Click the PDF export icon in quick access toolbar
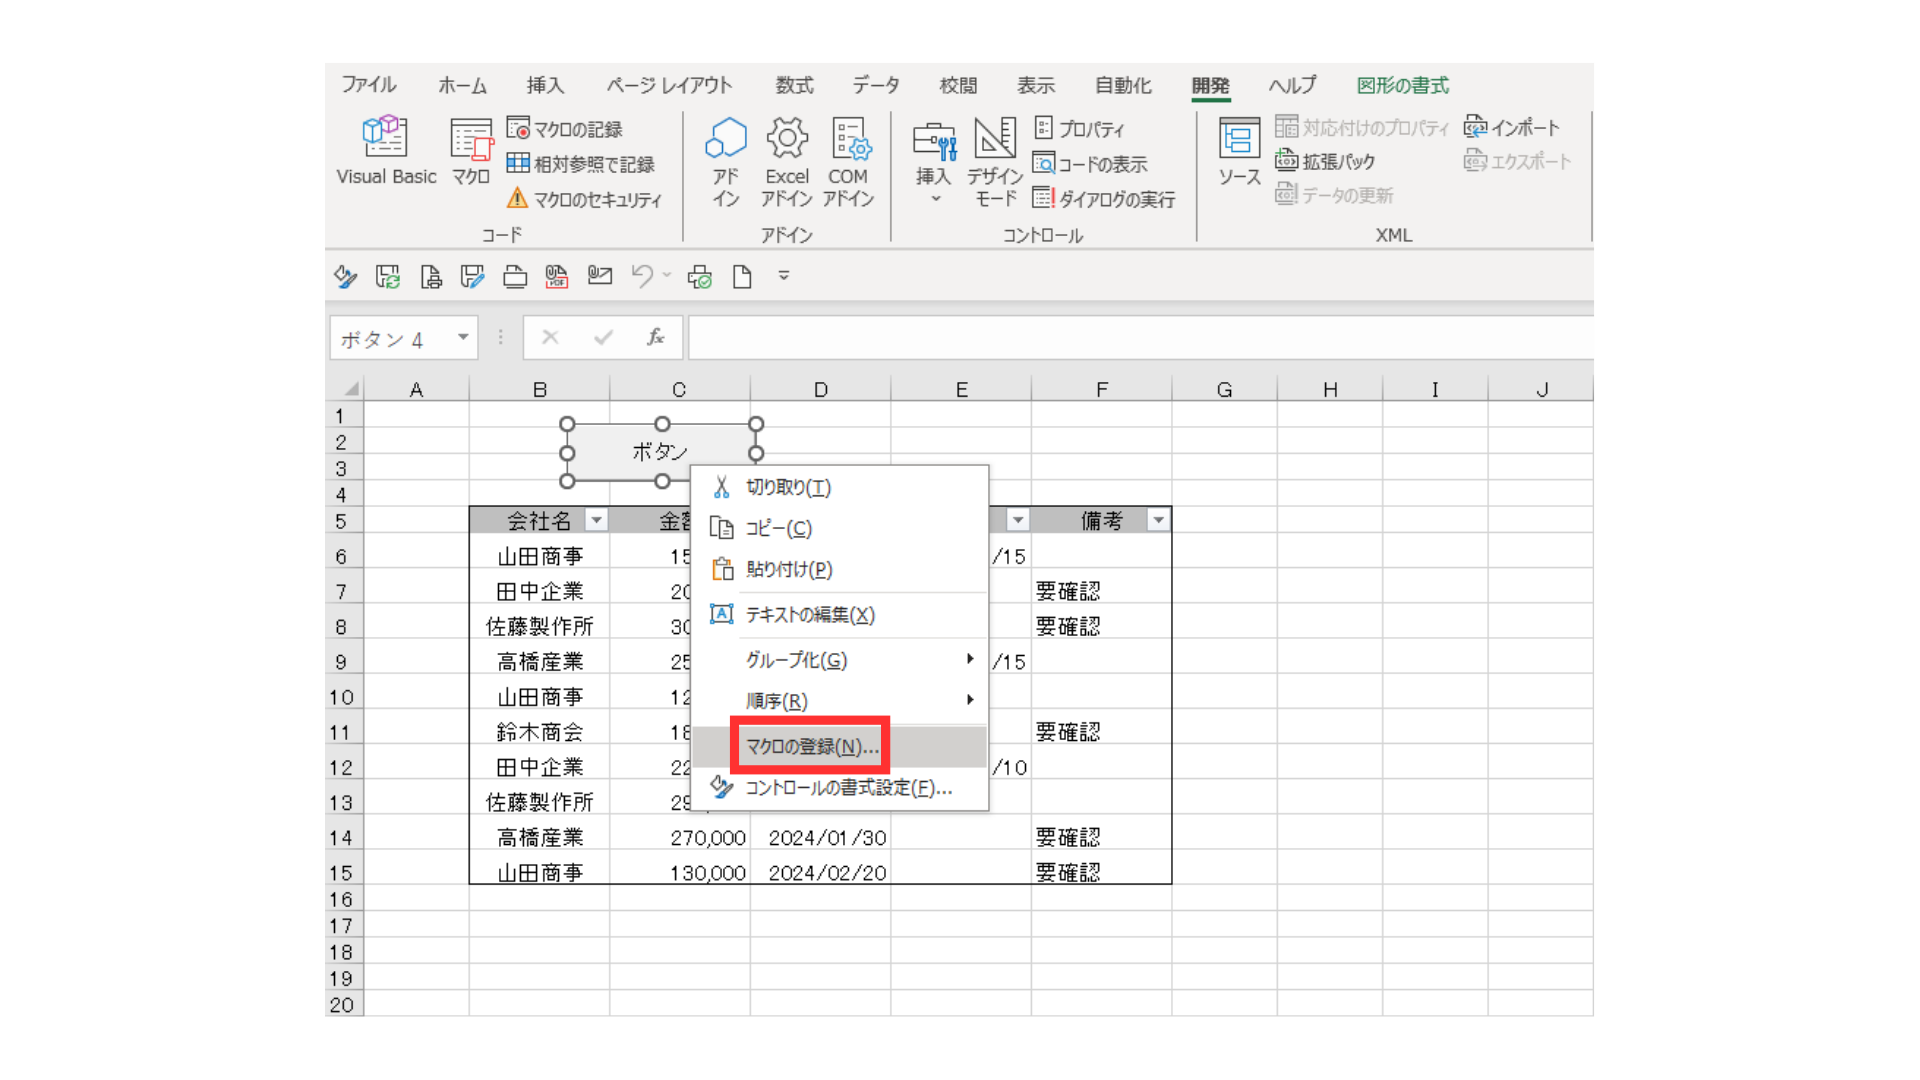This screenshot has height=1080, width=1920. pyautogui.click(x=557, y=276)
